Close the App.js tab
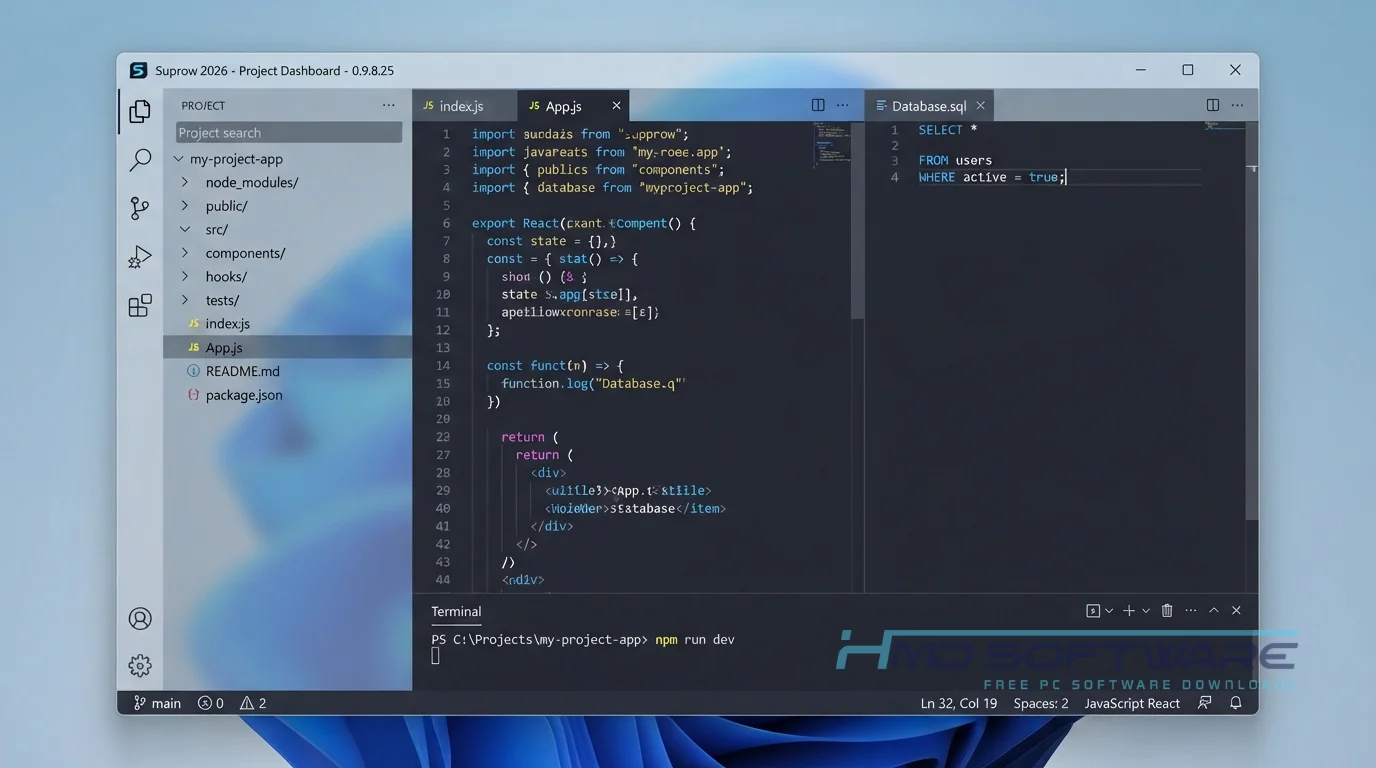1376x768 pixels. (x=616, y=105)
